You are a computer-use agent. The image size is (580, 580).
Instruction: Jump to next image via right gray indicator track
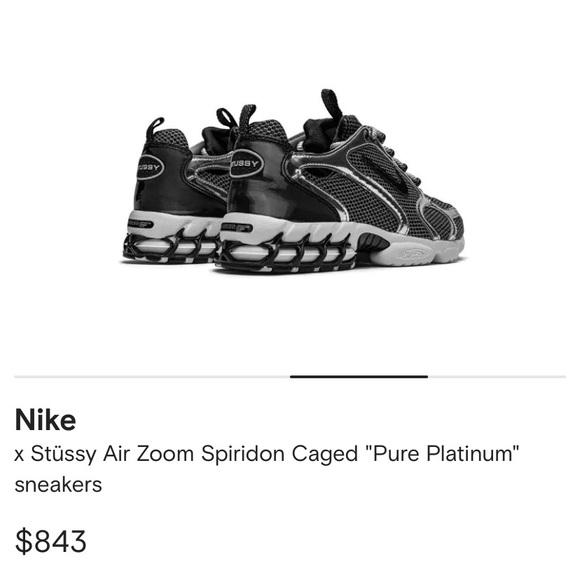pyautogui.click(x=497, y=377)
